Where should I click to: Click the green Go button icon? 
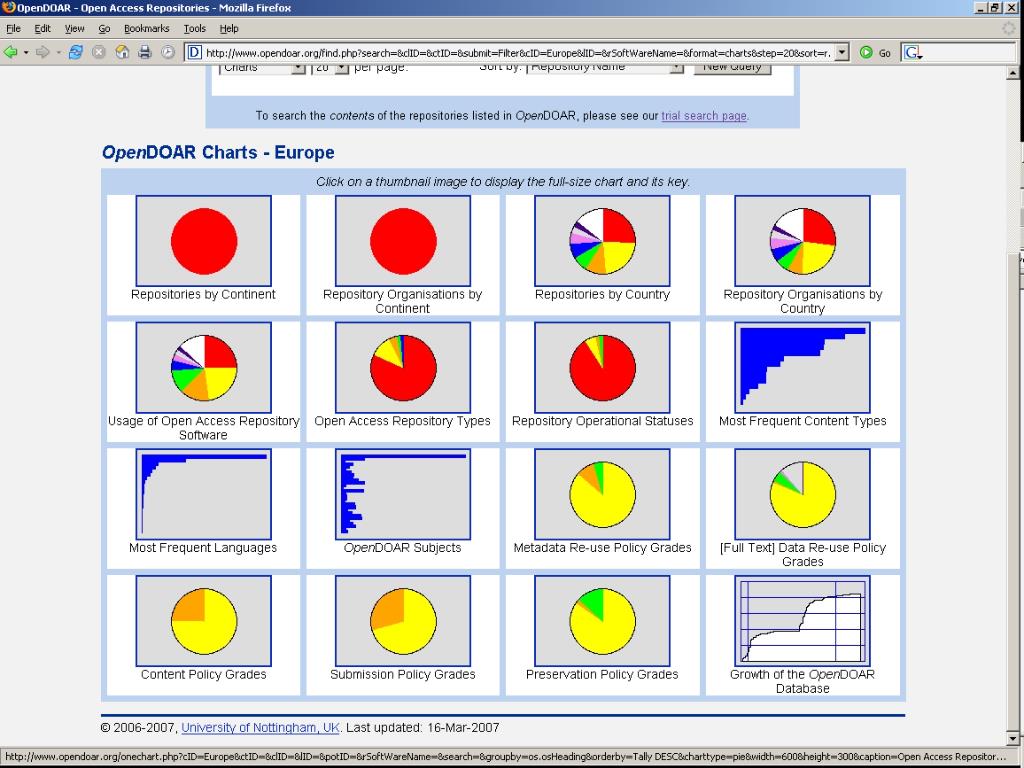coord(866,52)
